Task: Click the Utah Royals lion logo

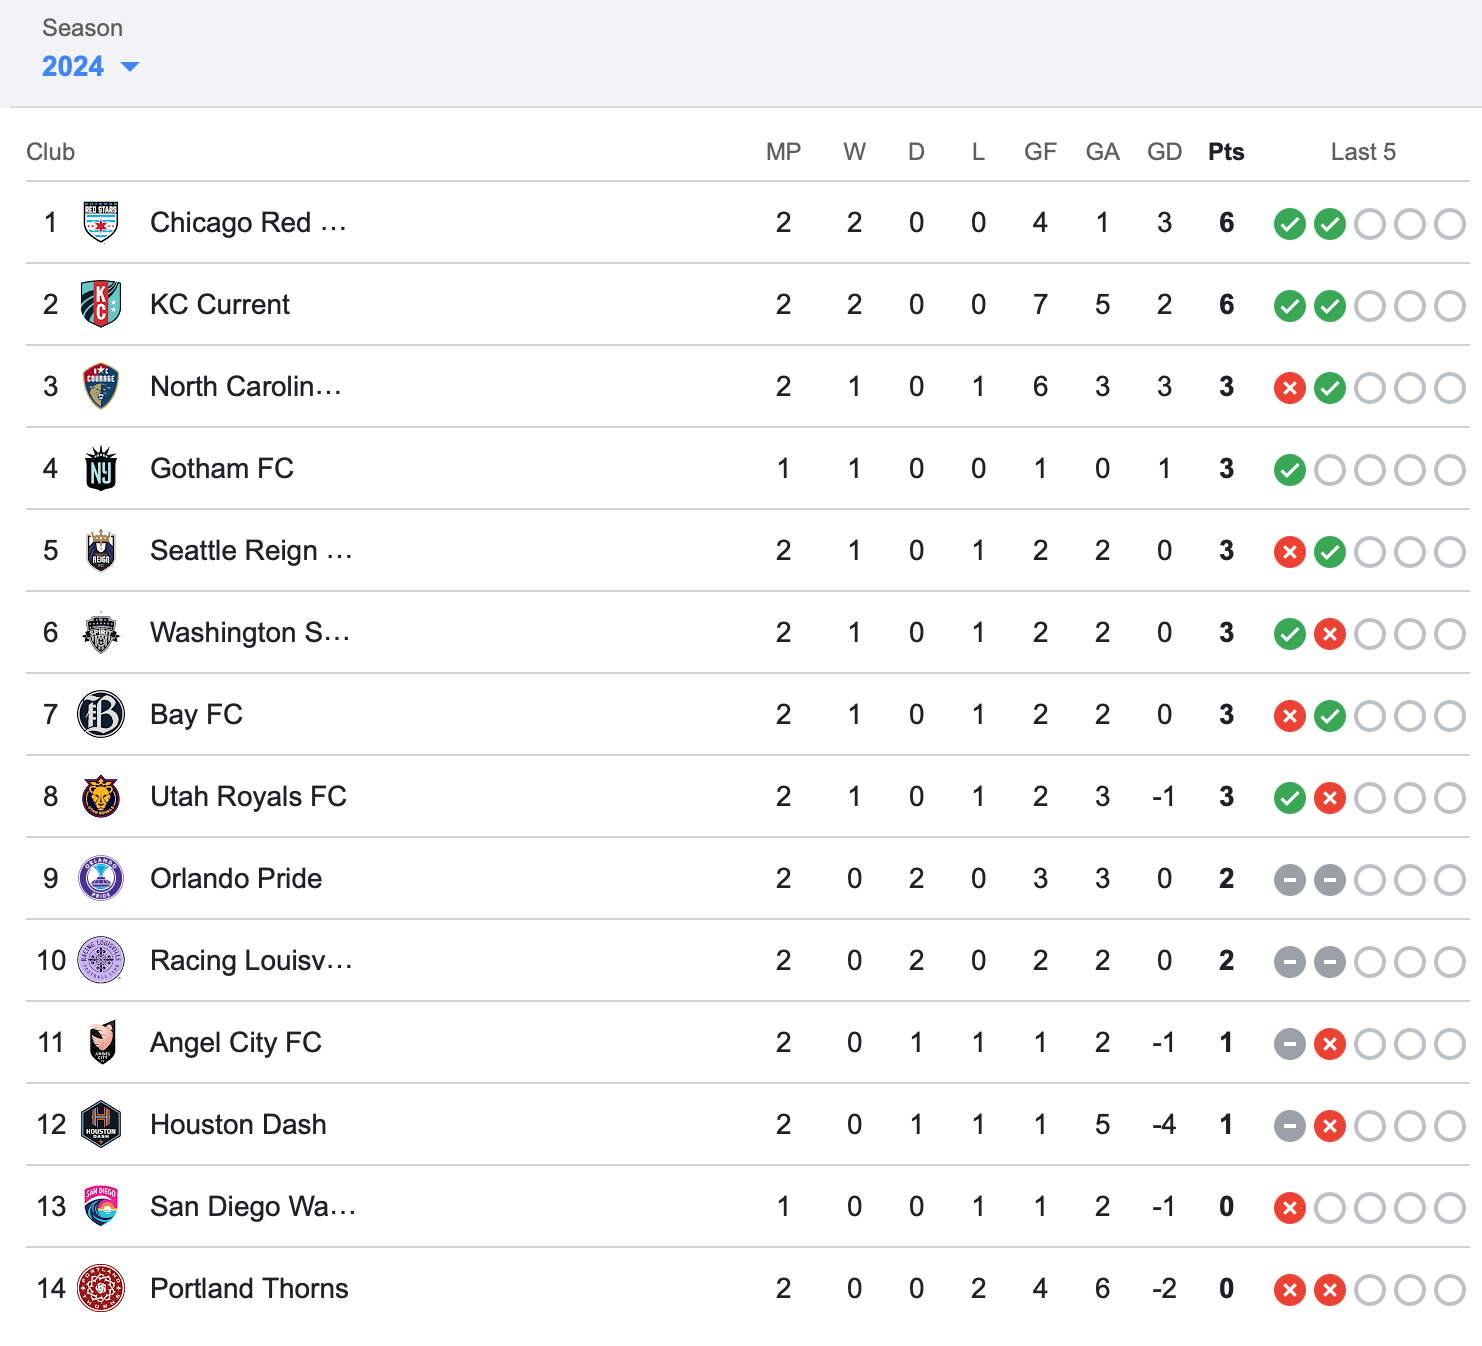Action: [101, 796]
